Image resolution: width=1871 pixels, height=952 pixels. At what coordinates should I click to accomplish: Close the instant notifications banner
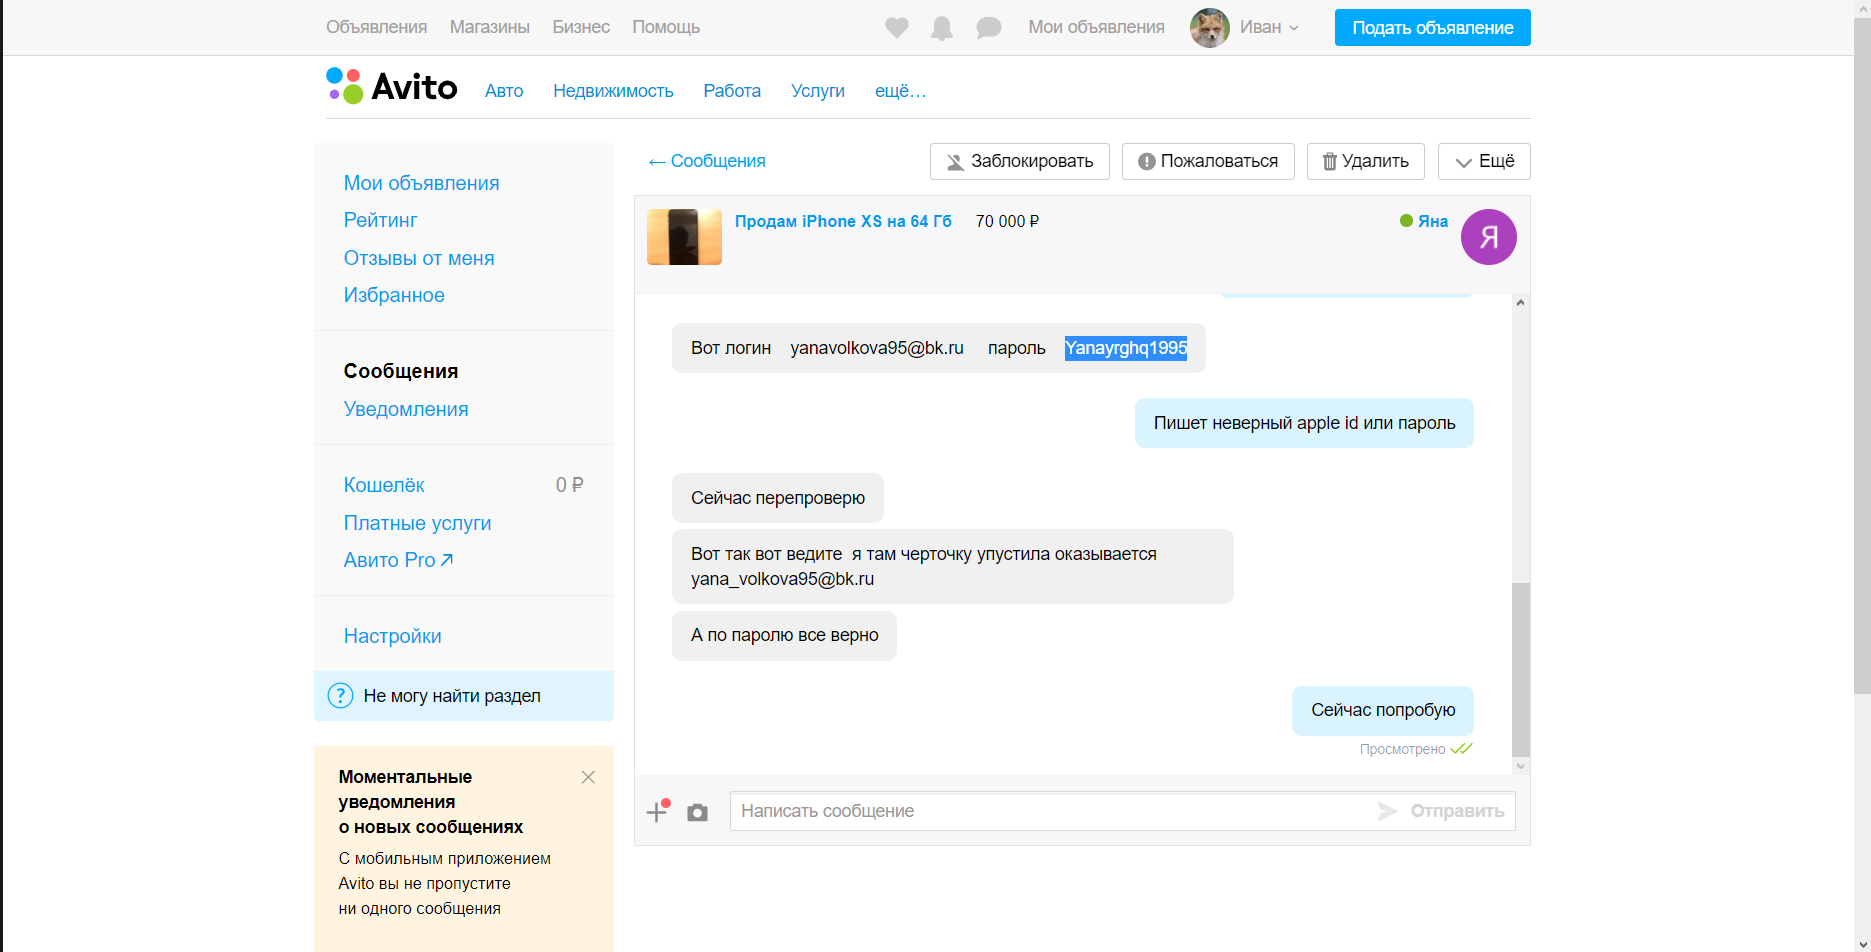click(588, 777)
